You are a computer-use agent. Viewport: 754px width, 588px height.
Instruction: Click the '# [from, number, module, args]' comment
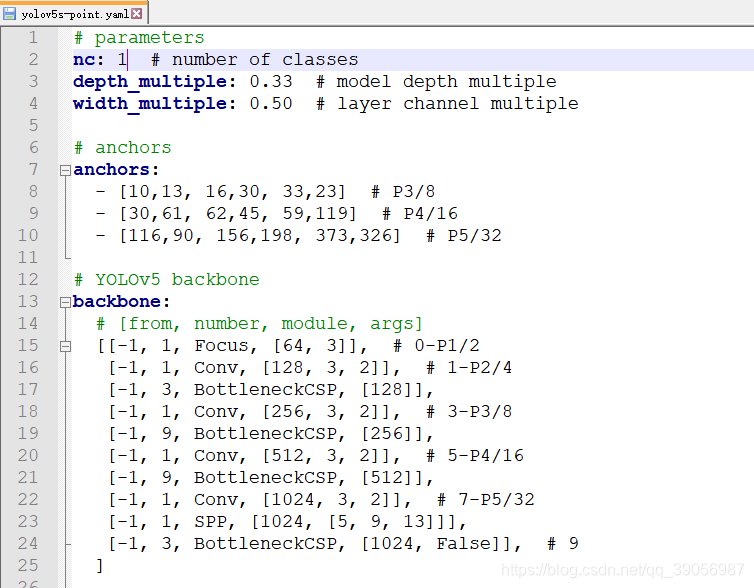pos(260,324)
